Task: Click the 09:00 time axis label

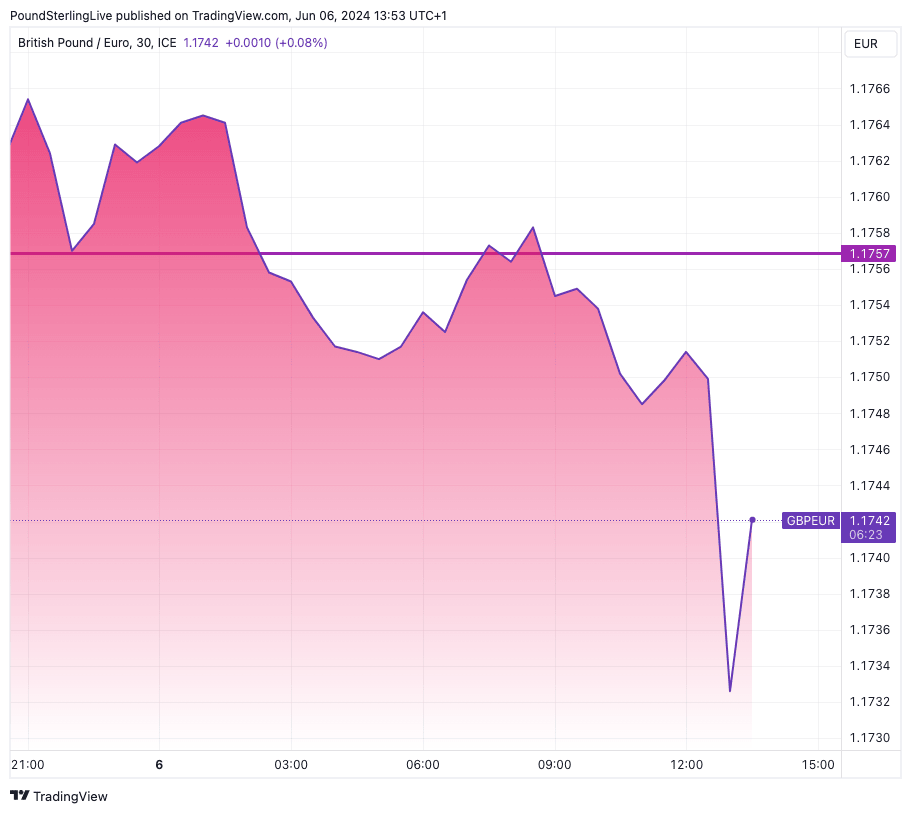Action: click(555, 765)
